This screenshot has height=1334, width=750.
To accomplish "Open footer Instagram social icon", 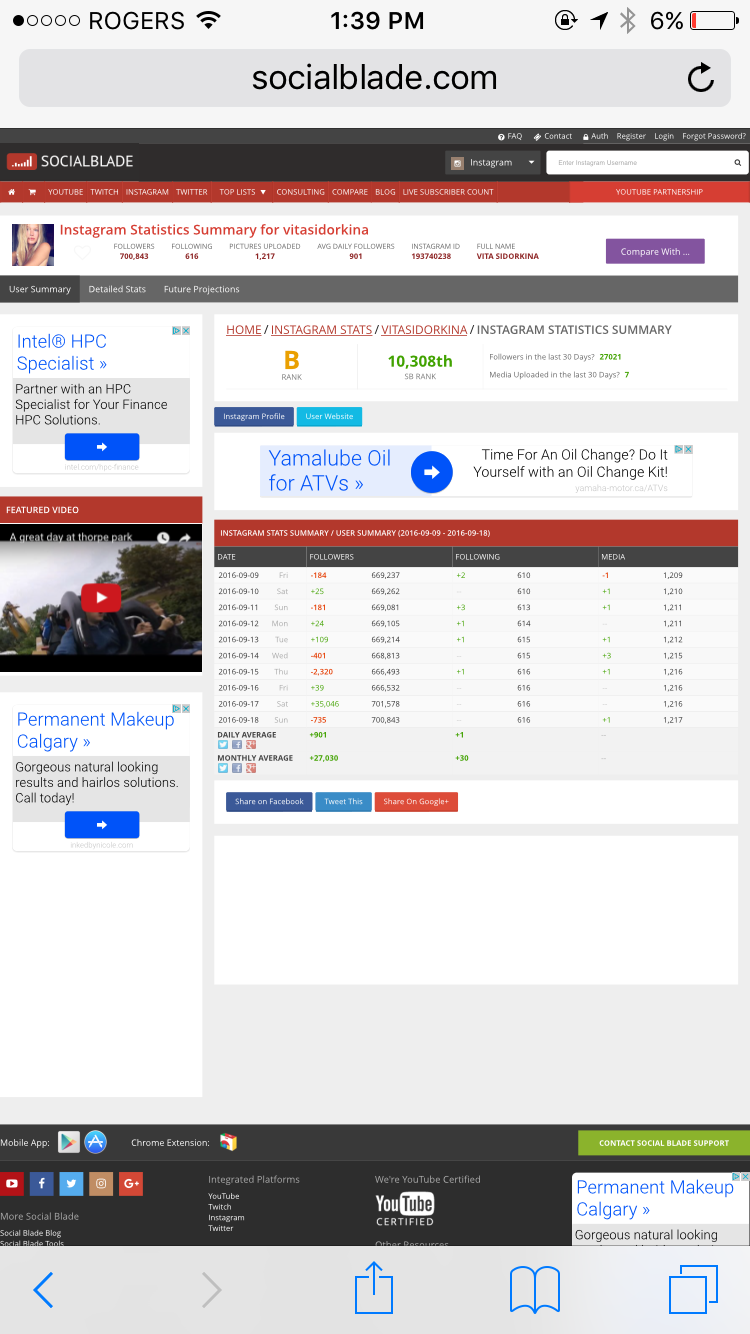I will (101, 1184).
